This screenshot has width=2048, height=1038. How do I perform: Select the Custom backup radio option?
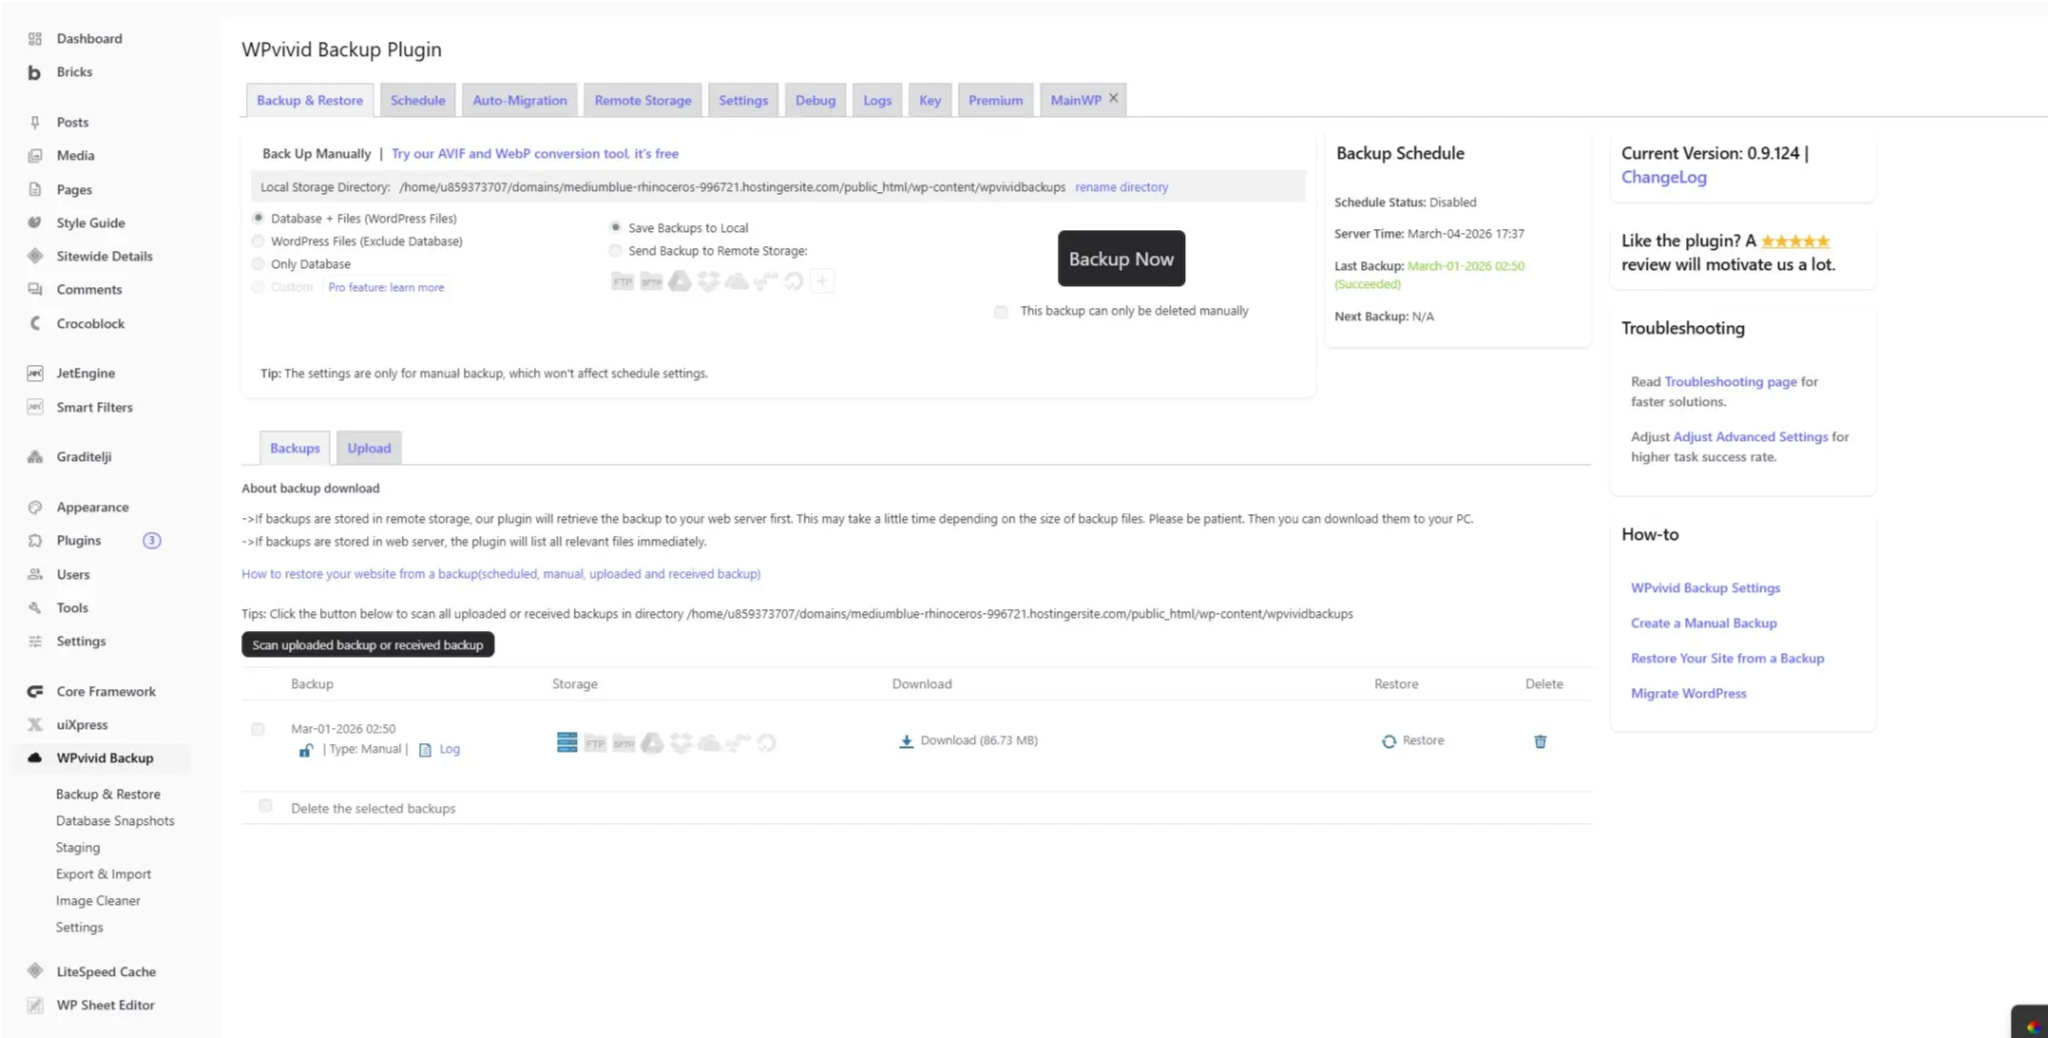pyautogui.click(x=258, y=287)
